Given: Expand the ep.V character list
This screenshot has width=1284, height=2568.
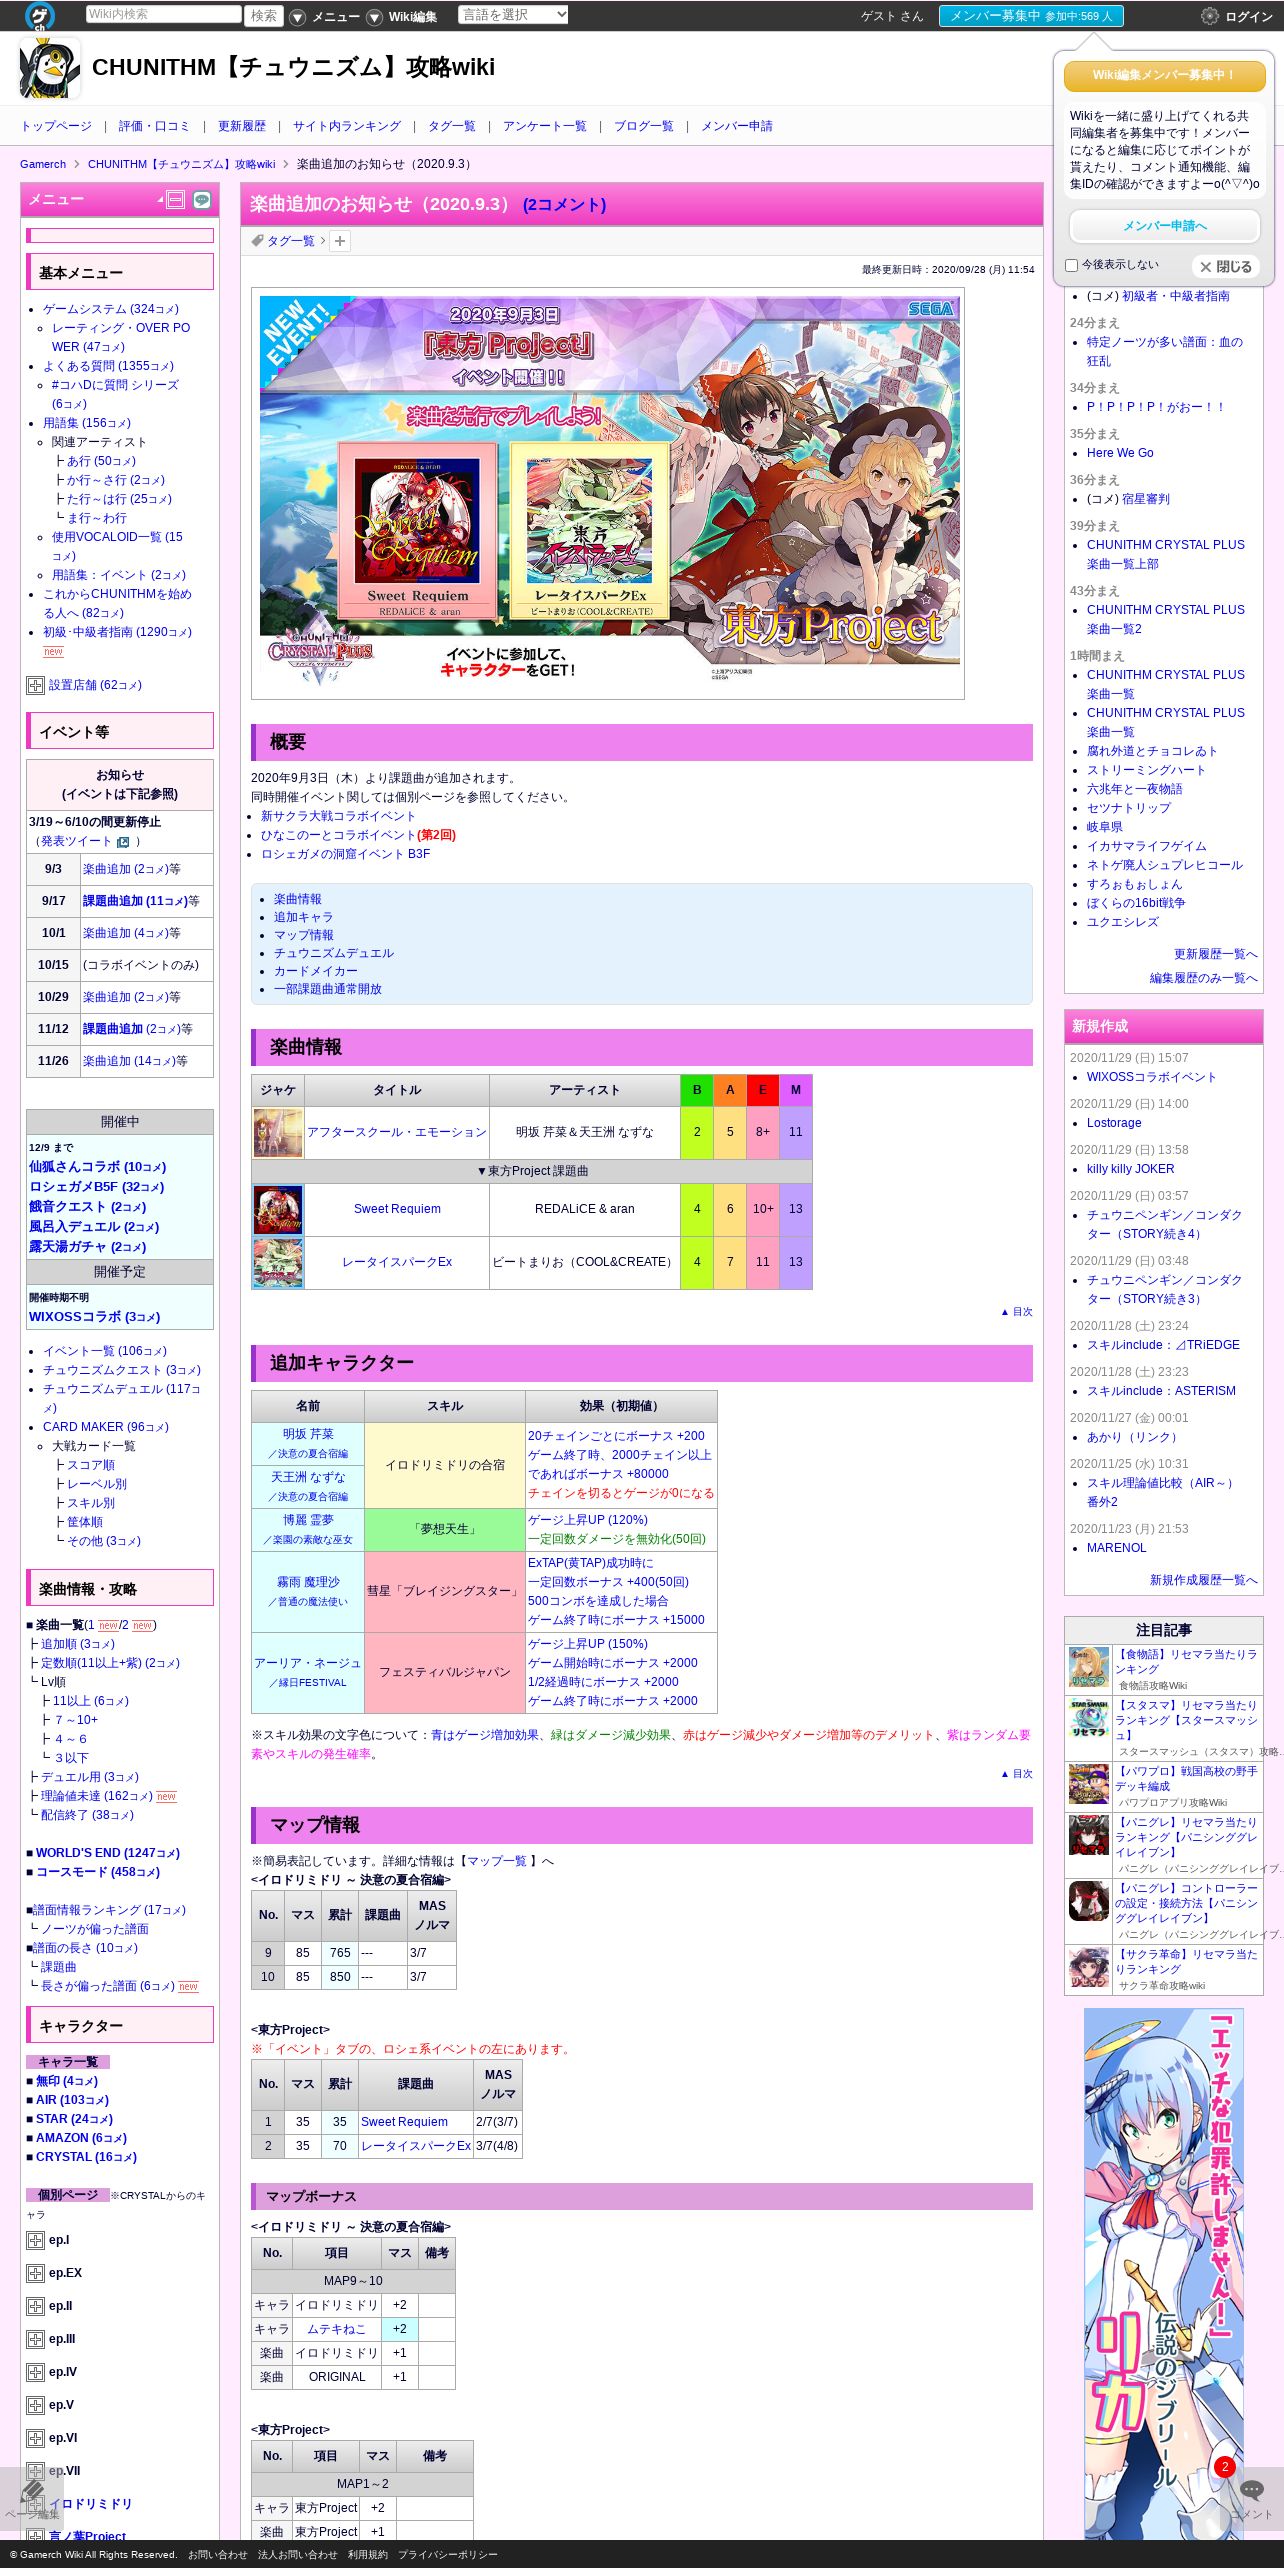Looking at the screenshot, I should [35, 2406].
